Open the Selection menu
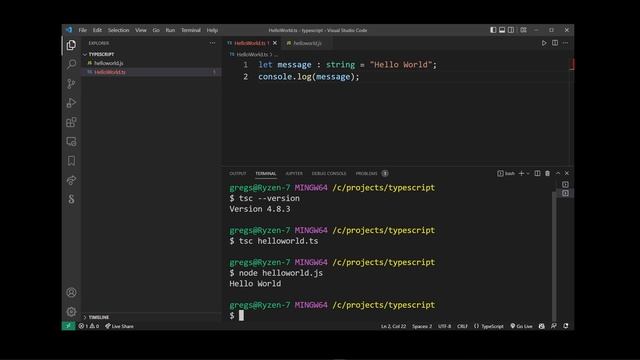Screen dimensions: 640x360 [x=118, y=30]
